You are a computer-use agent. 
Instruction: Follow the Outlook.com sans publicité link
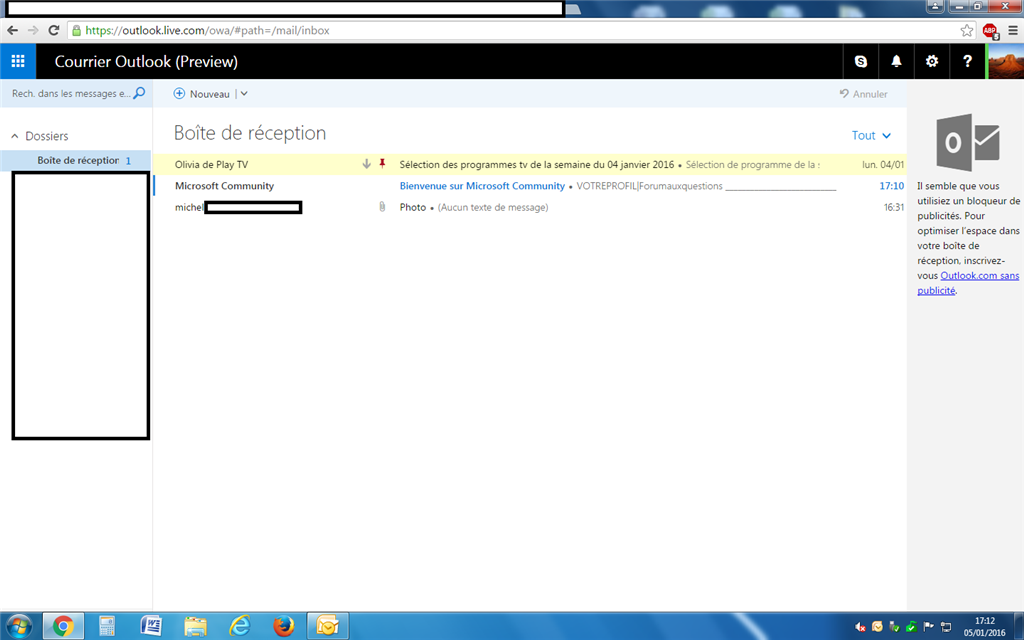(x=968, y=283)
